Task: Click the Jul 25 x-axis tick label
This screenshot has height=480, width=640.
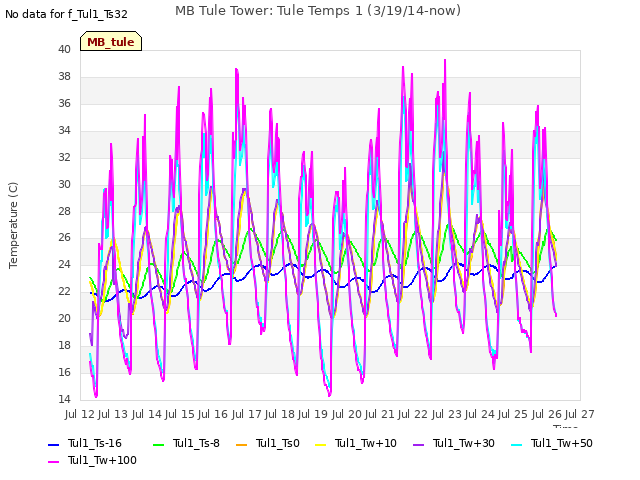Action: [x=513, y=414]
